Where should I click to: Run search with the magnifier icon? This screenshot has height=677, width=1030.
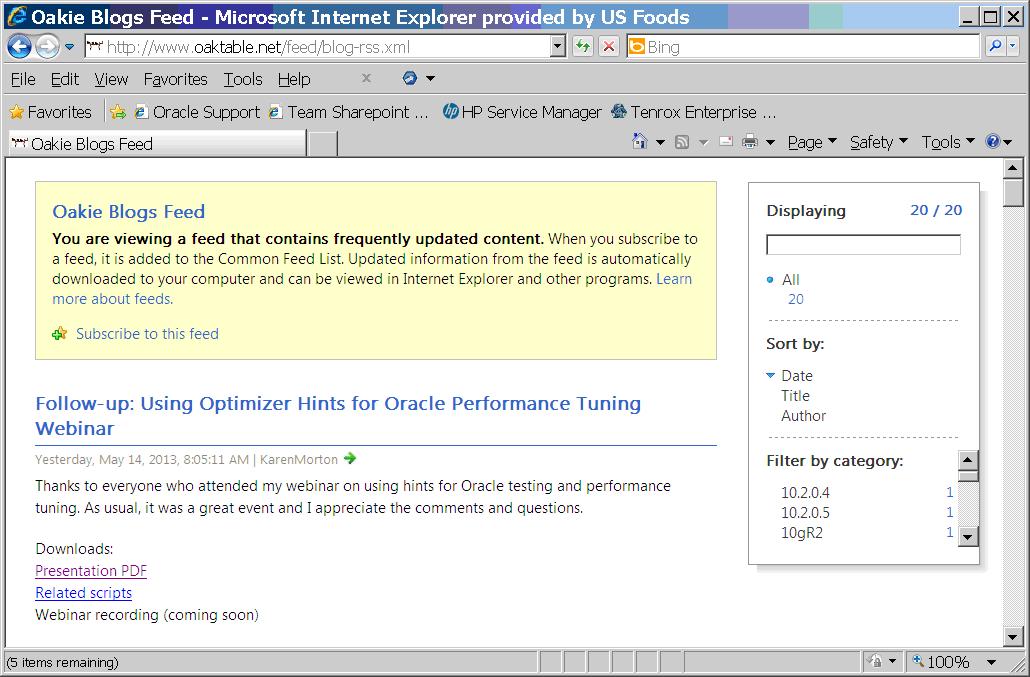pyautogui.click(x=995, y=46)
